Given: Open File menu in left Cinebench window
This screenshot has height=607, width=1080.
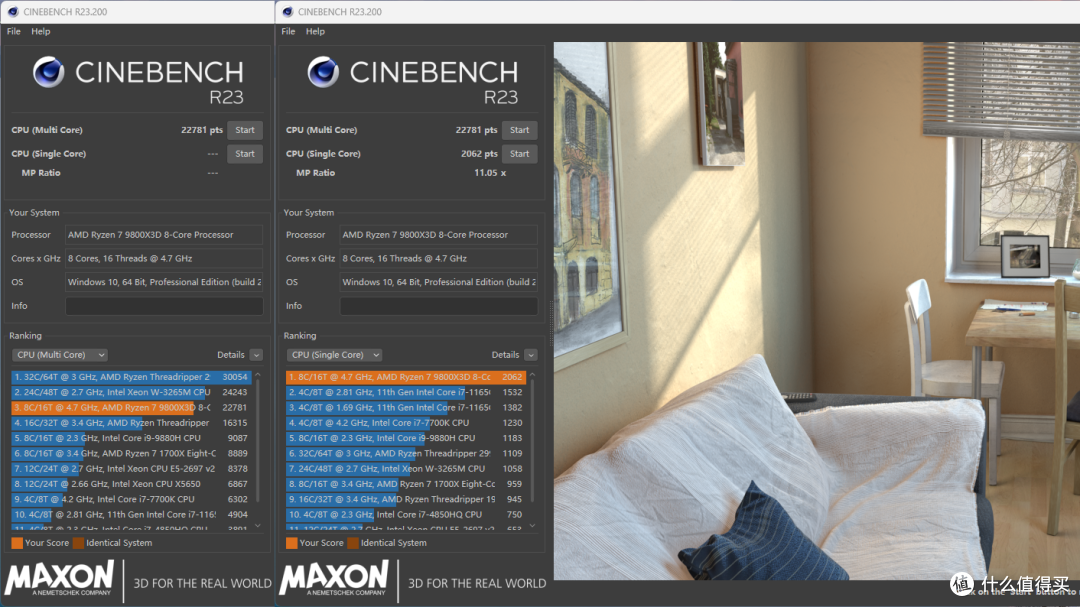Looking at the screenshot, I should (14, 31).
